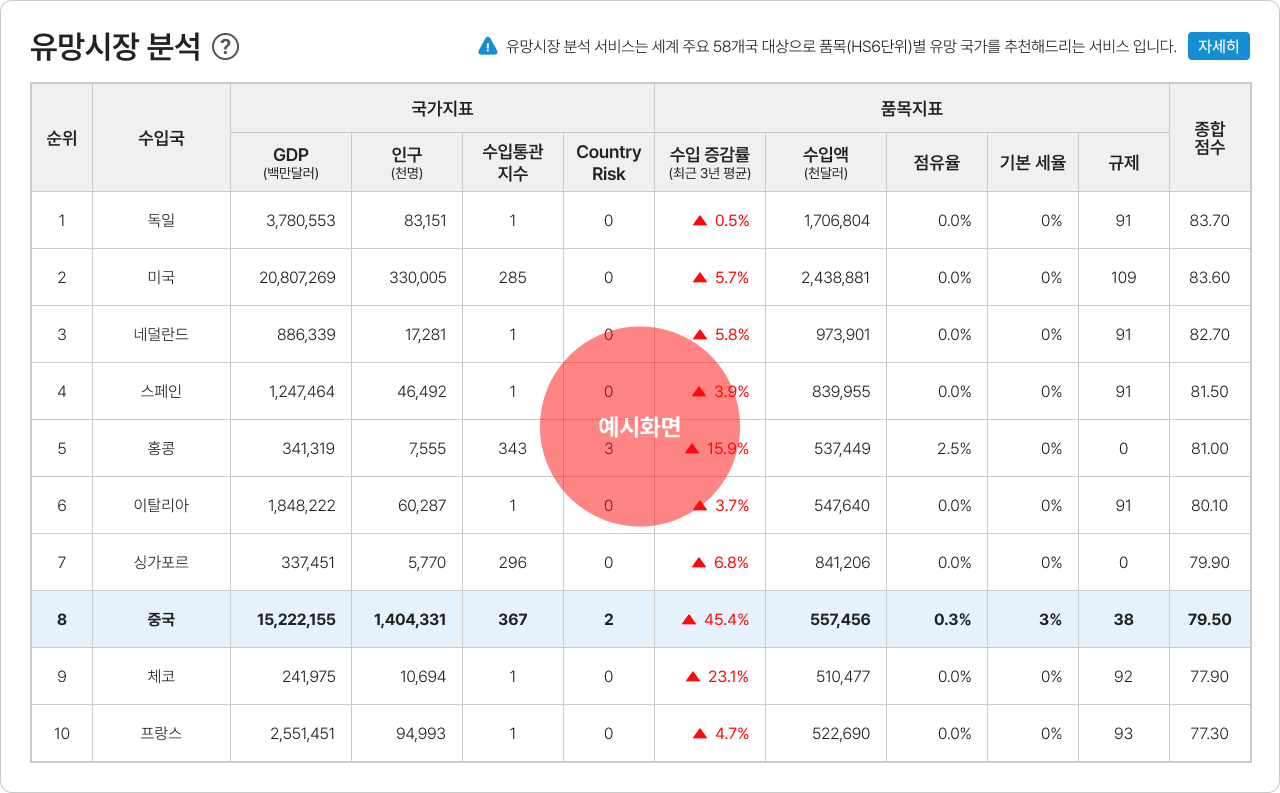
Task: Click the total score 83.70
Action: (x=1209, y=220)
